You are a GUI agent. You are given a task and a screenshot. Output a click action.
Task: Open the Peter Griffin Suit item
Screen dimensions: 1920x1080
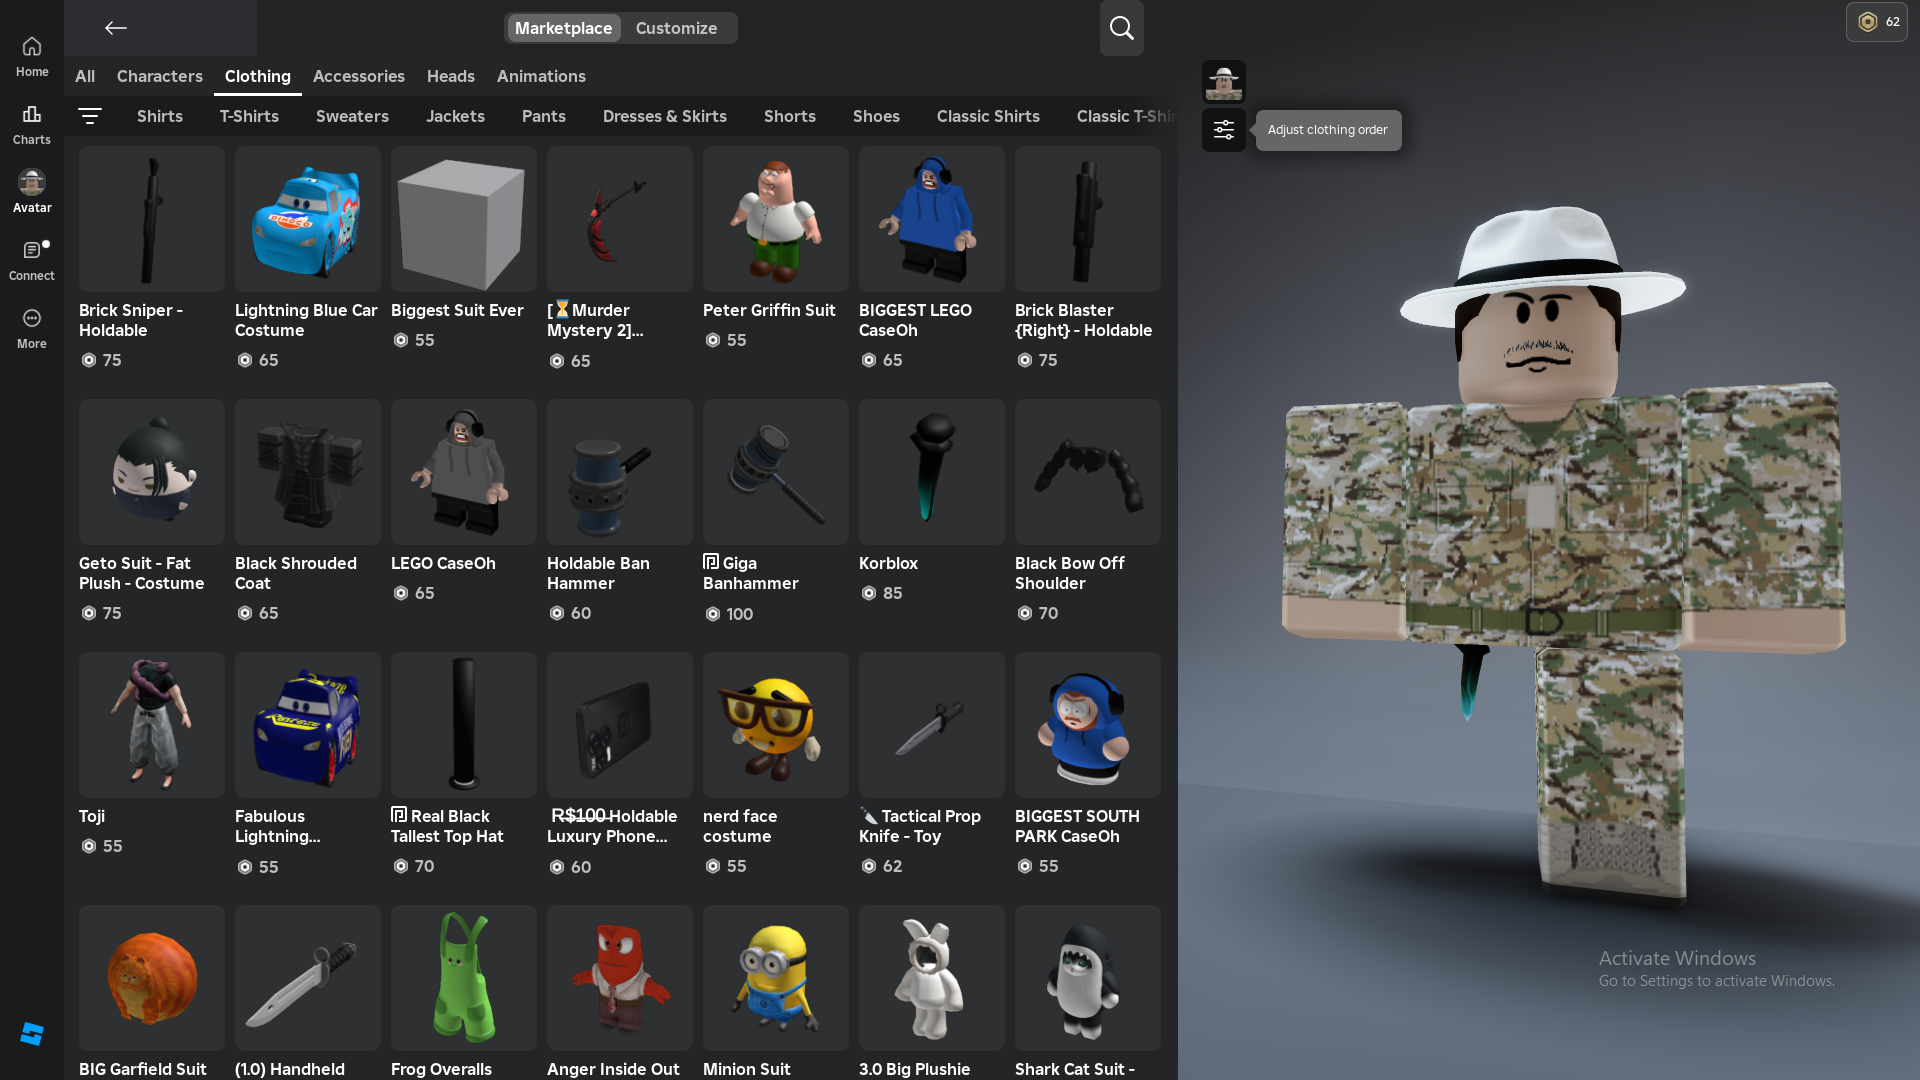pos(775,219)
